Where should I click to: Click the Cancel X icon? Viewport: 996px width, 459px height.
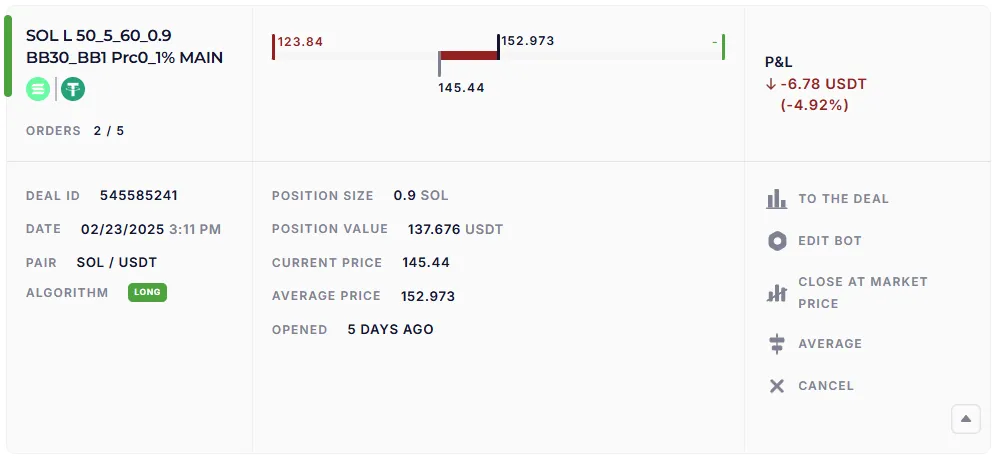point(777,386)
